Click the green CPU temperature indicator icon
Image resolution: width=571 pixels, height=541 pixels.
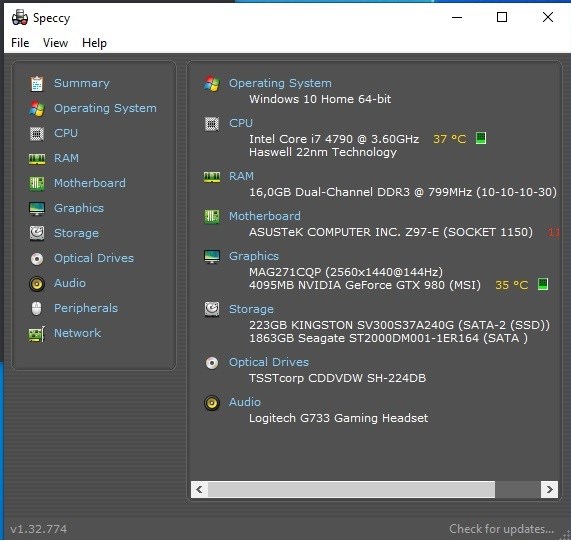(x=481, y=138)
